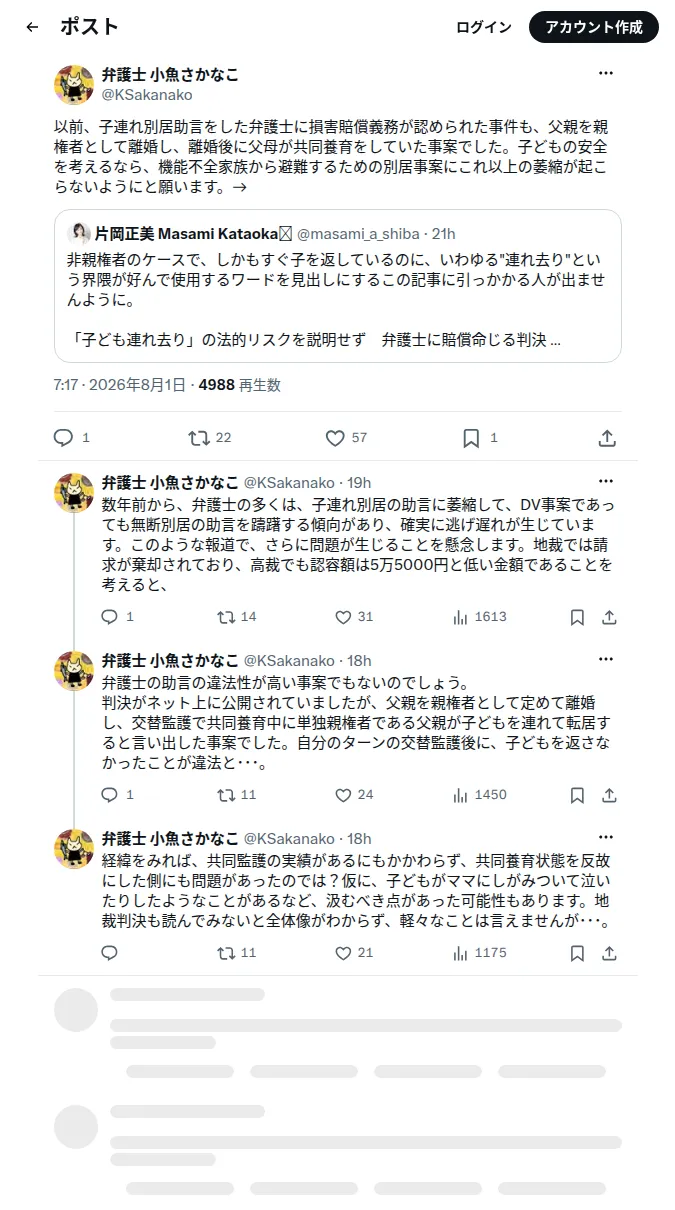675x1210 pixels.
Task: Open the quoted post by 片岡正美 Masami Kataoka
Action: point(338,286)
